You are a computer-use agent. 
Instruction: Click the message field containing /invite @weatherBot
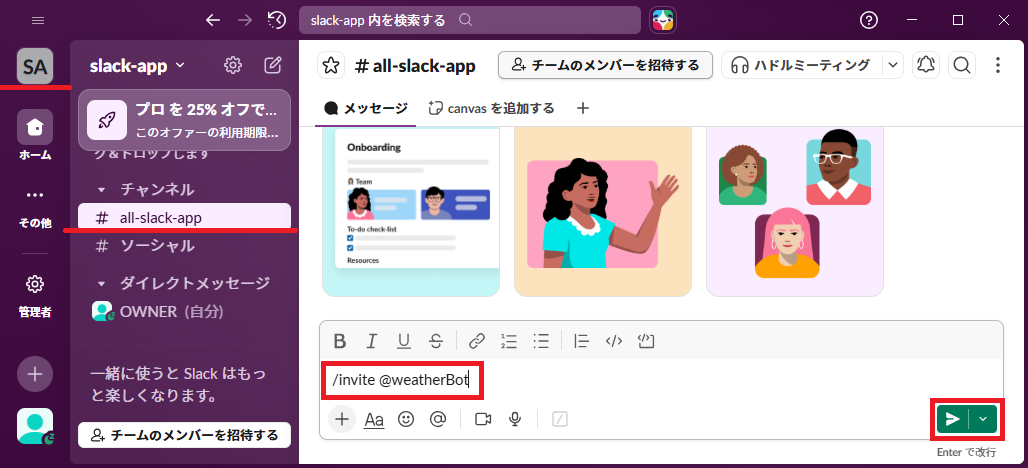tap(662, 380)
